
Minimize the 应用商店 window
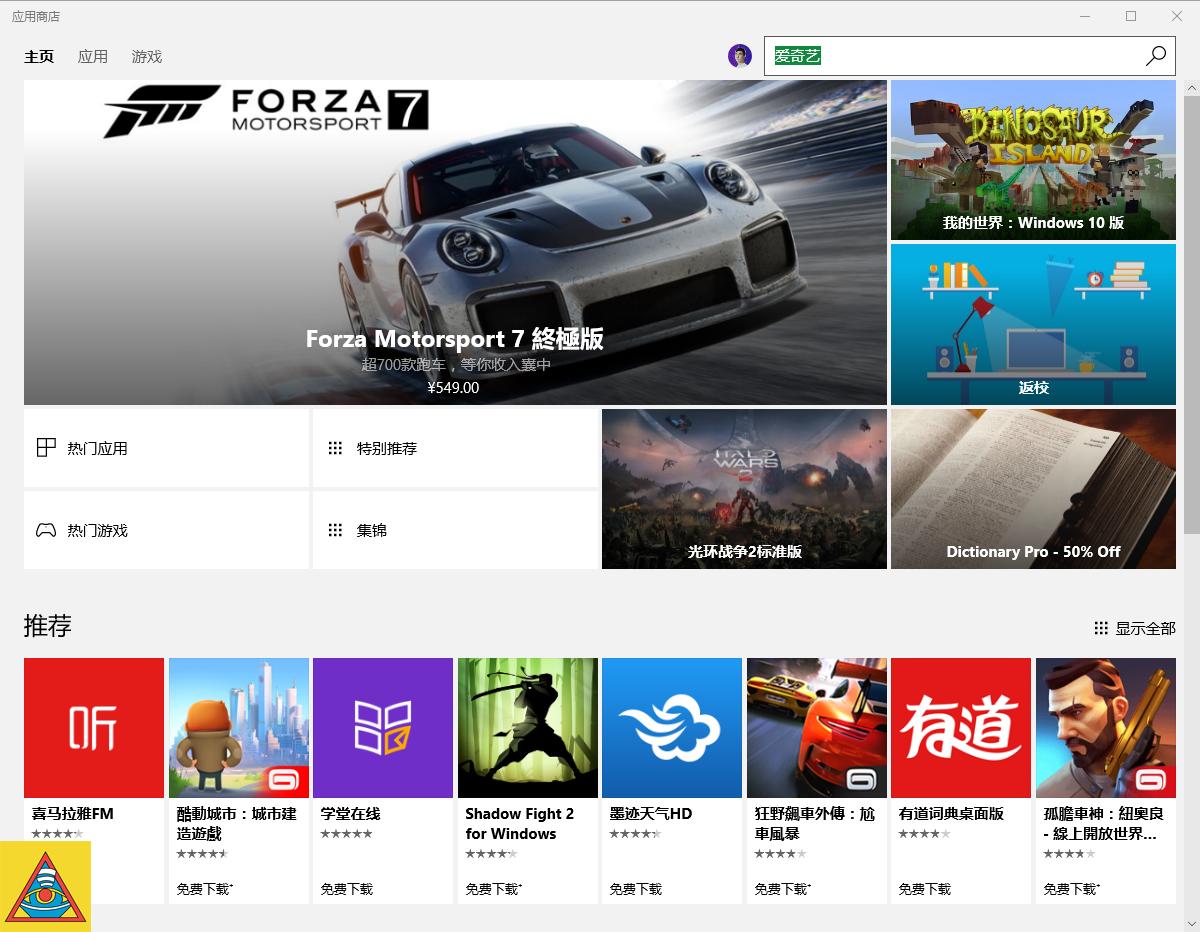tap(1085, 16)
